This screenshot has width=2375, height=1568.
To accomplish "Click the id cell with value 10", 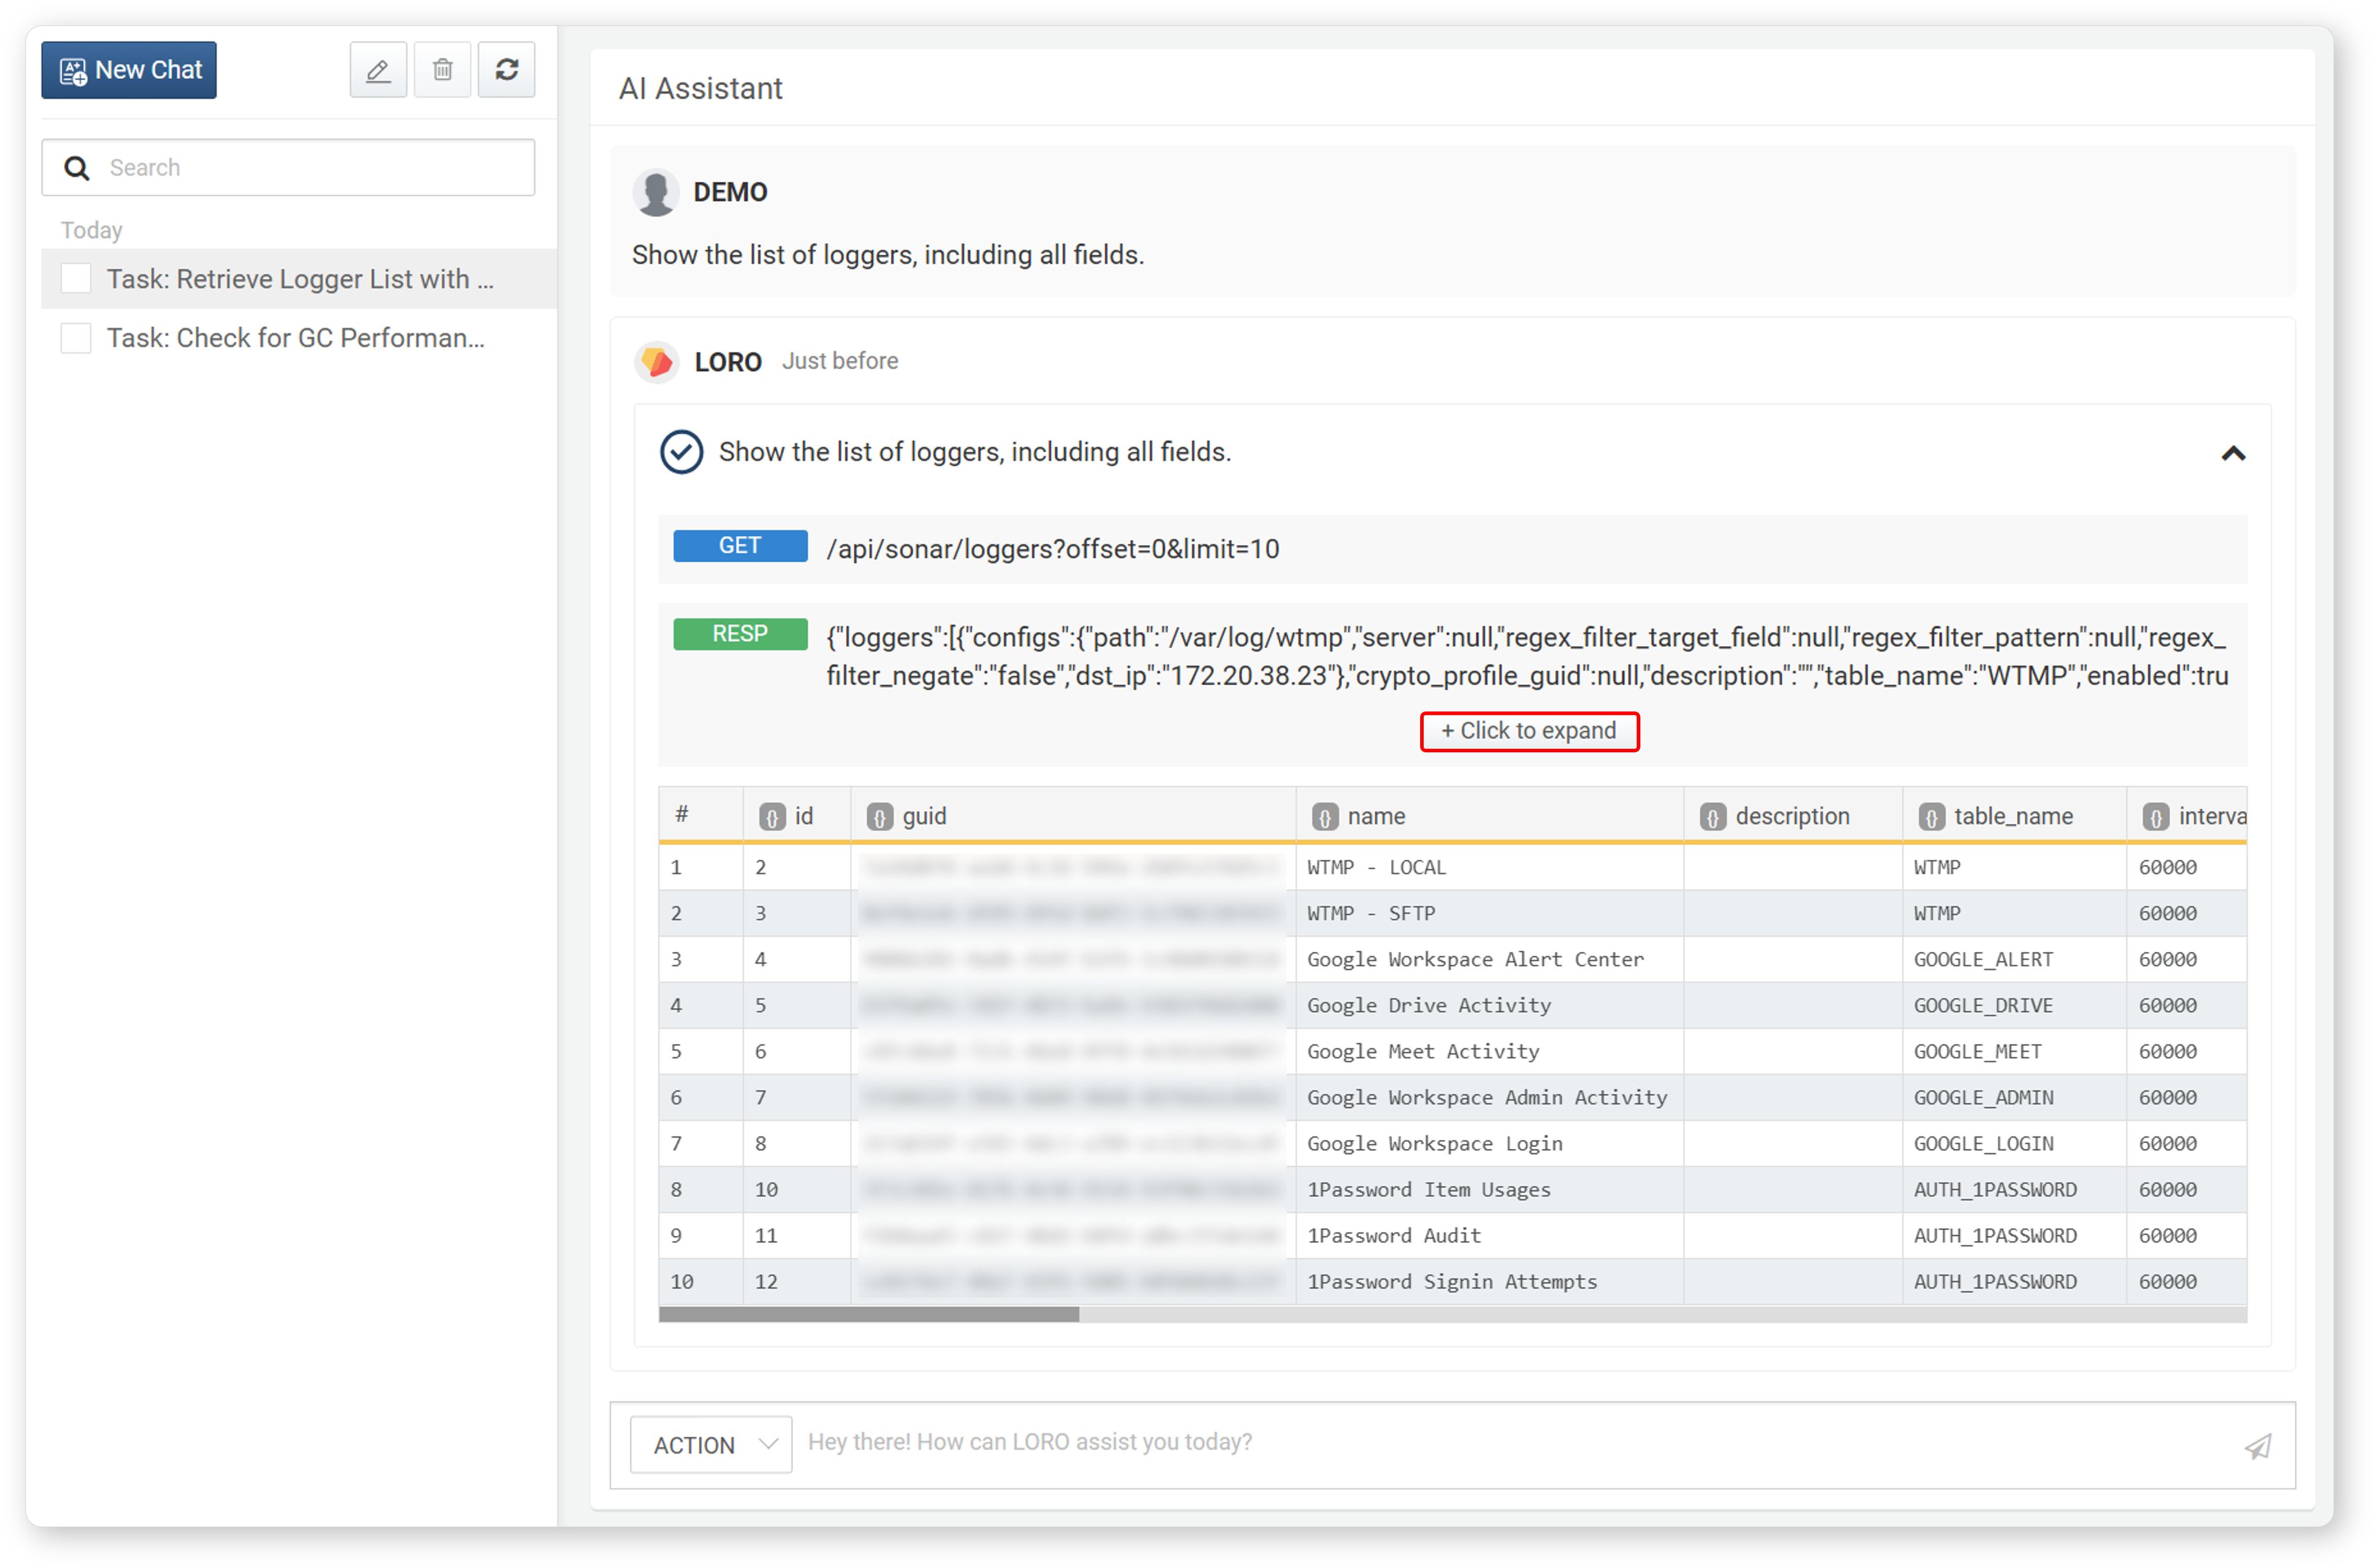I will (797, 1190).
